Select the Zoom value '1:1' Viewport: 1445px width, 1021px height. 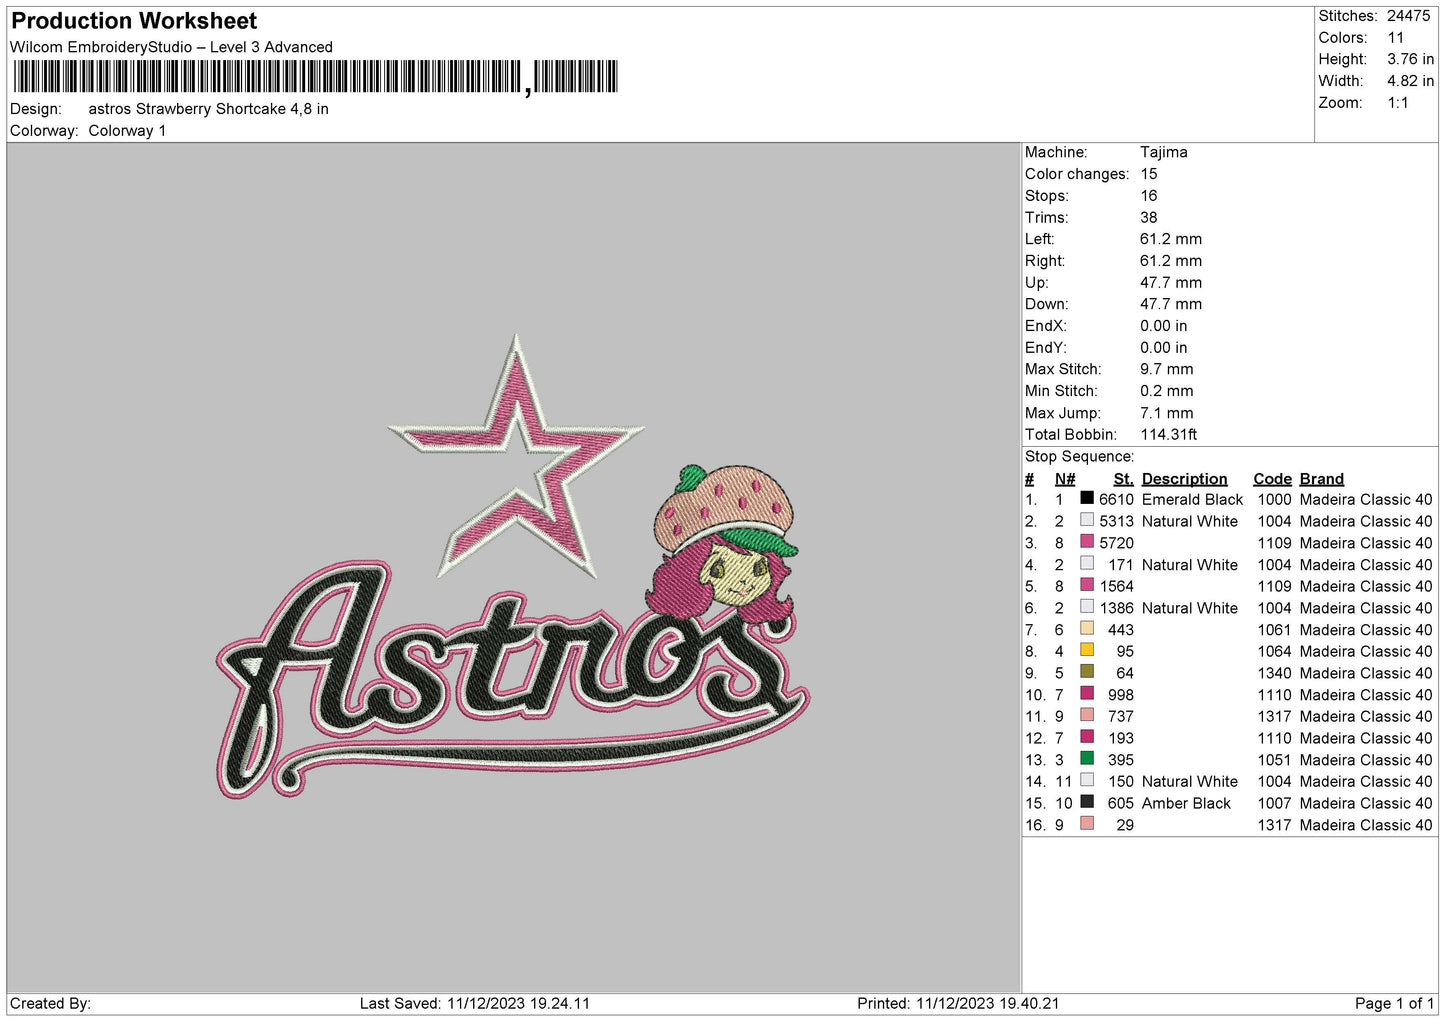point(1398,103)
